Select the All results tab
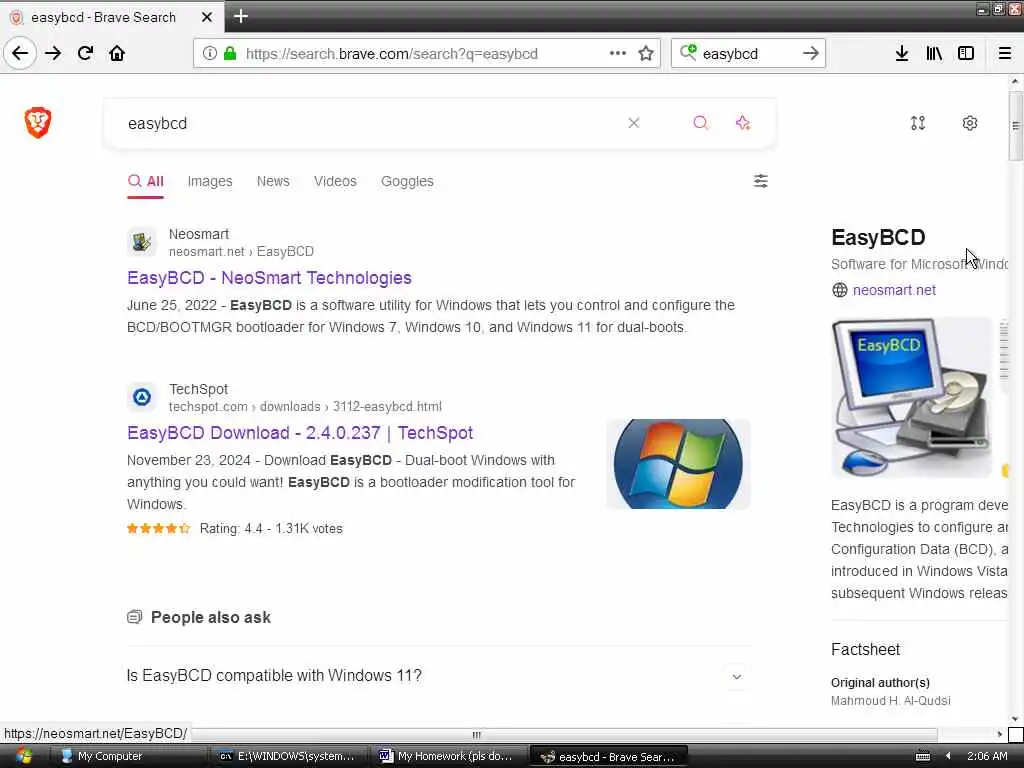The height and width of the screenshot is (768, 1024). click(146, 181)
